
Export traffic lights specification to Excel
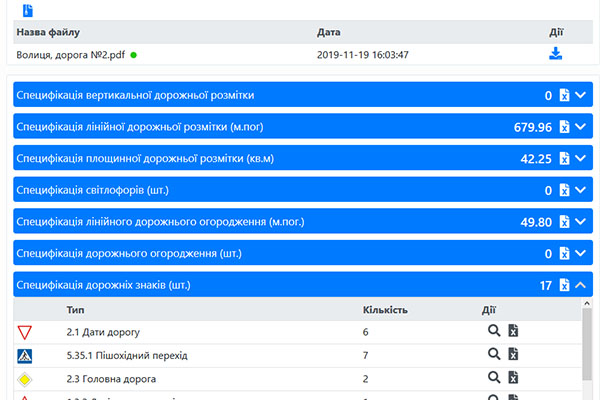pos(564,190)
